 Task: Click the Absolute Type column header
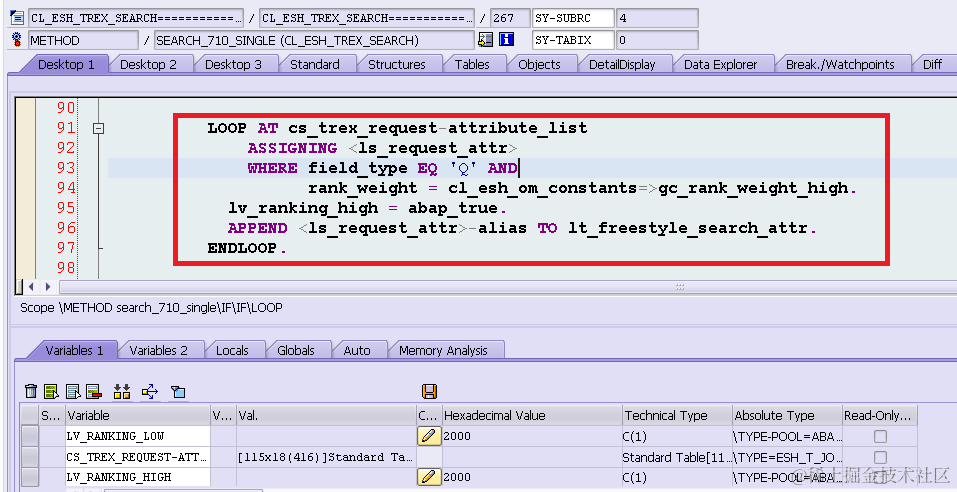(787, 415)
